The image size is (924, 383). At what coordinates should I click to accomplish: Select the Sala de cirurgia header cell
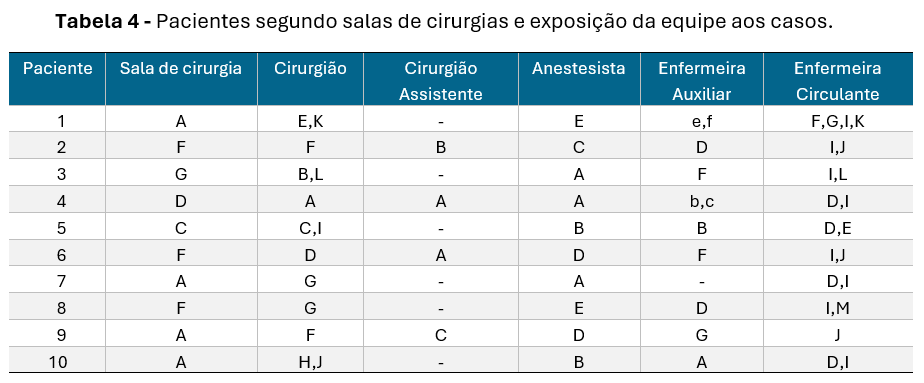pos(182,80)
